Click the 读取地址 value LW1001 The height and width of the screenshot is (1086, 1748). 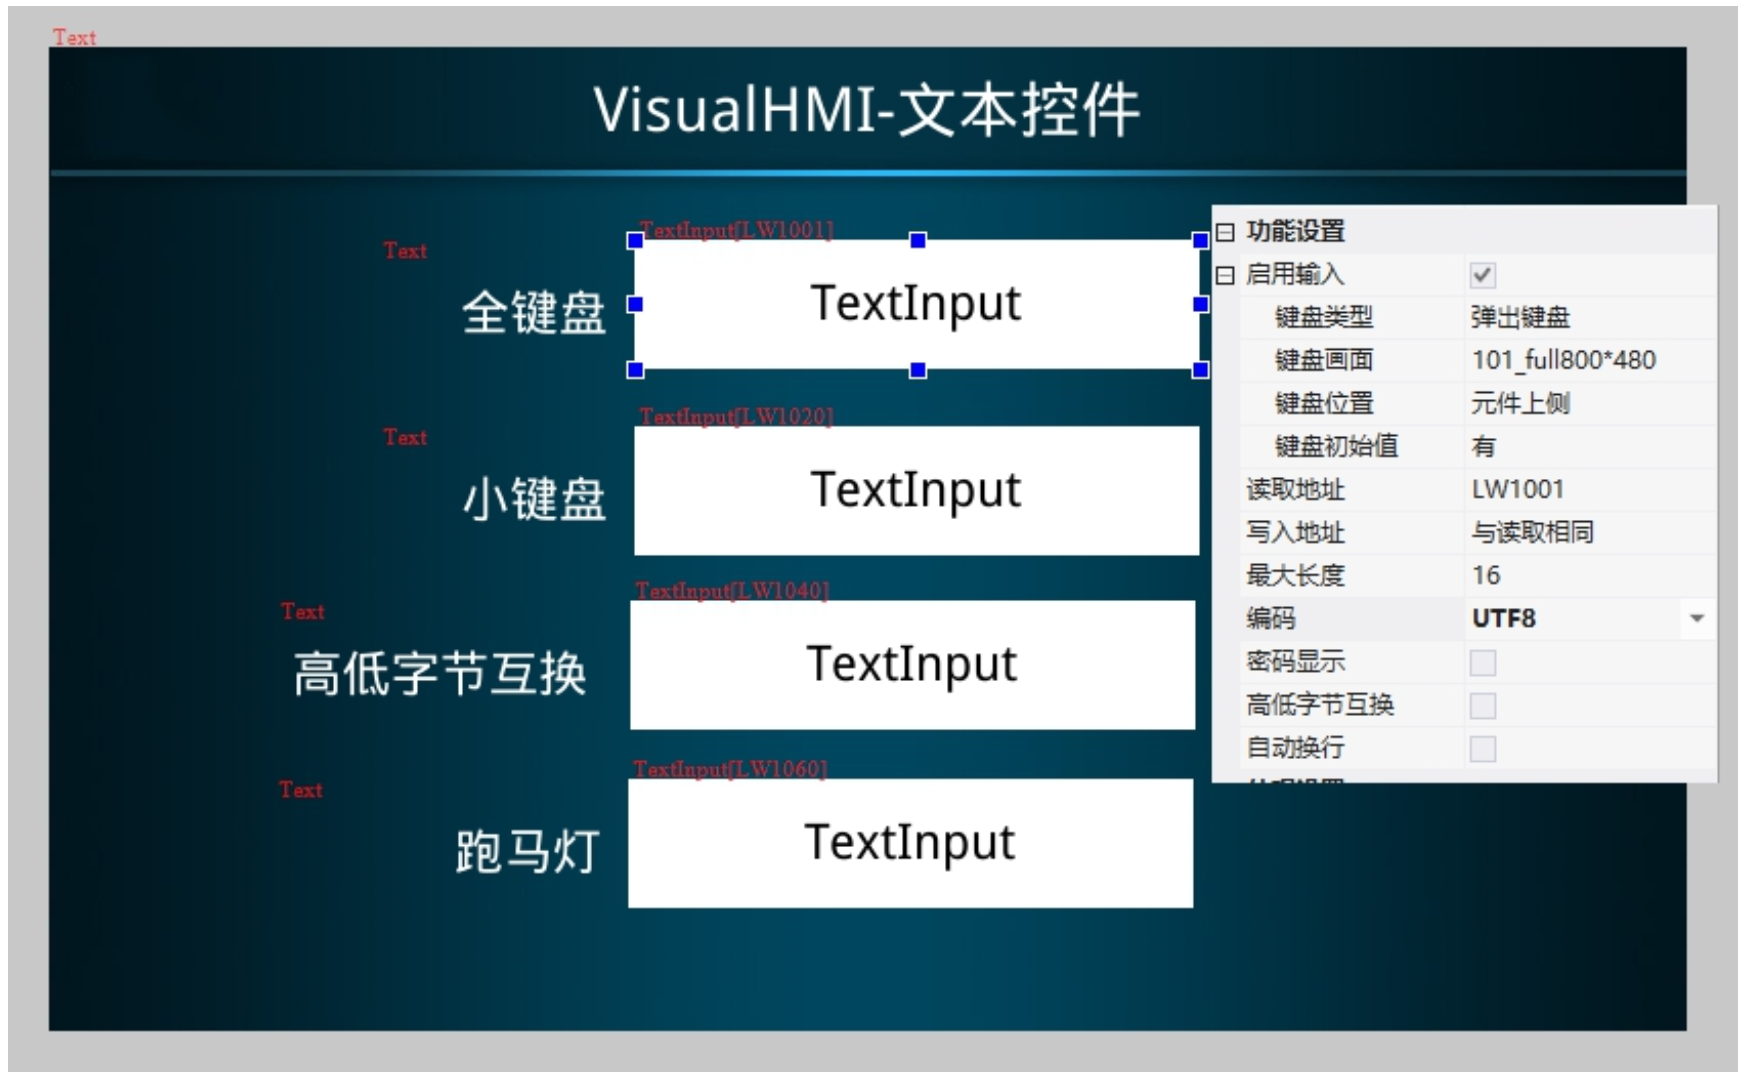tap(1517, 490)
